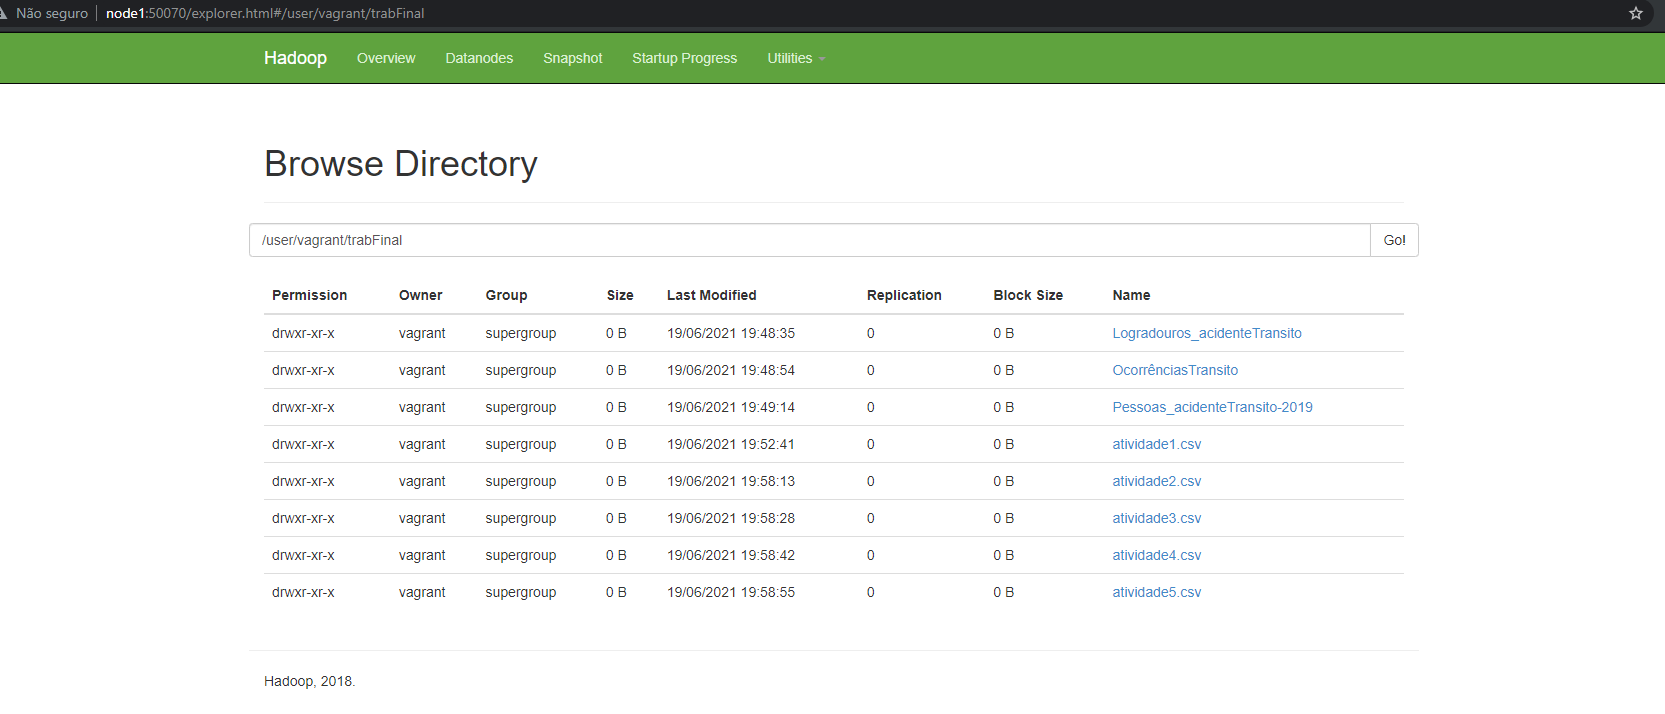Click the Size column header
This screenshot has height=714, width=1665.
click(620, 295)
